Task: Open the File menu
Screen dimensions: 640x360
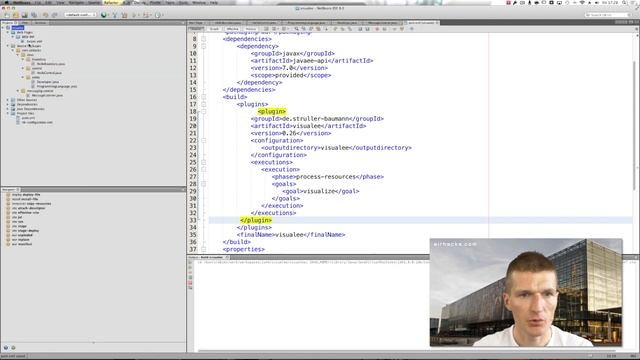Action: tap(37, 2)
